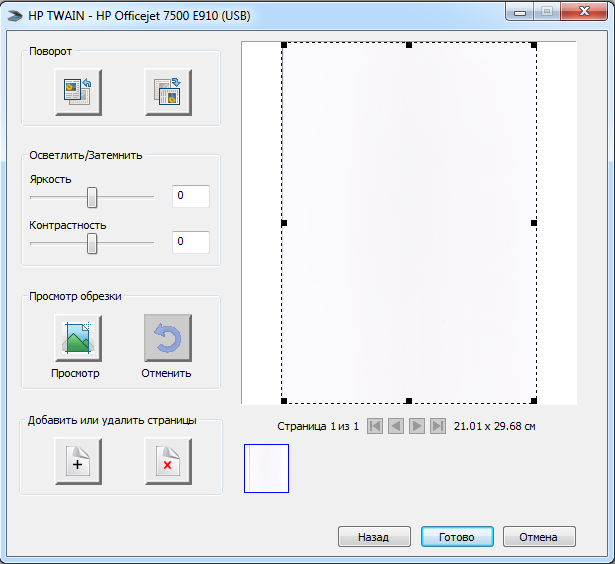Image resolution: width=615 pixels, height=564 pixels.
Task: Jump to the last page
Action: click(438, 426)
